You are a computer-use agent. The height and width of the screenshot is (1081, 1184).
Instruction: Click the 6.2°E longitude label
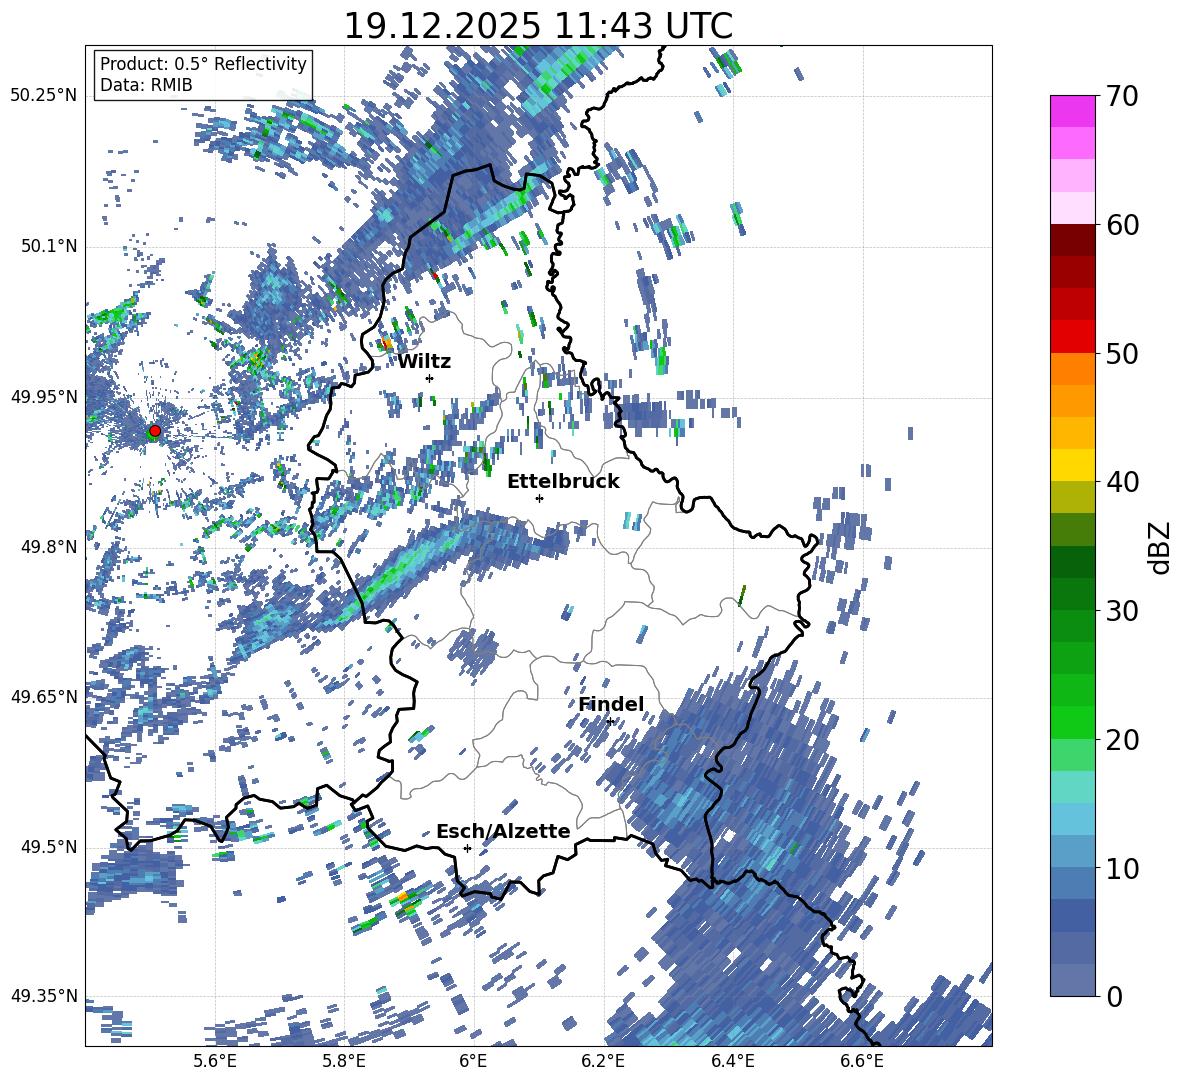click(x=603, y=1061)
